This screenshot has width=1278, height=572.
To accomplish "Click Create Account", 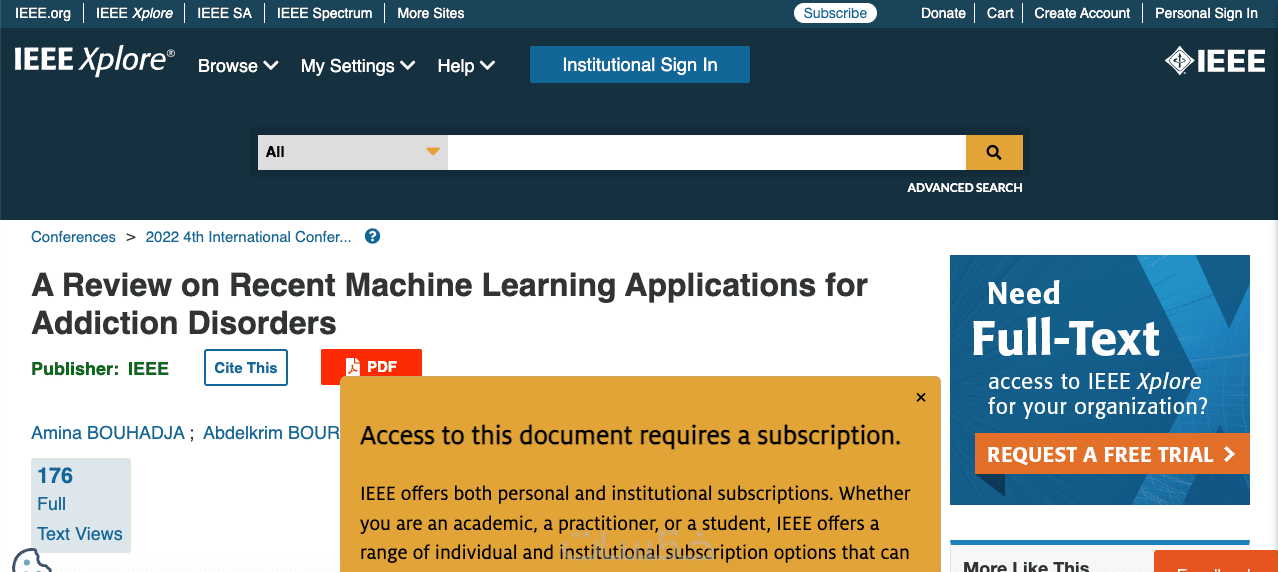I will [1082, 13].
